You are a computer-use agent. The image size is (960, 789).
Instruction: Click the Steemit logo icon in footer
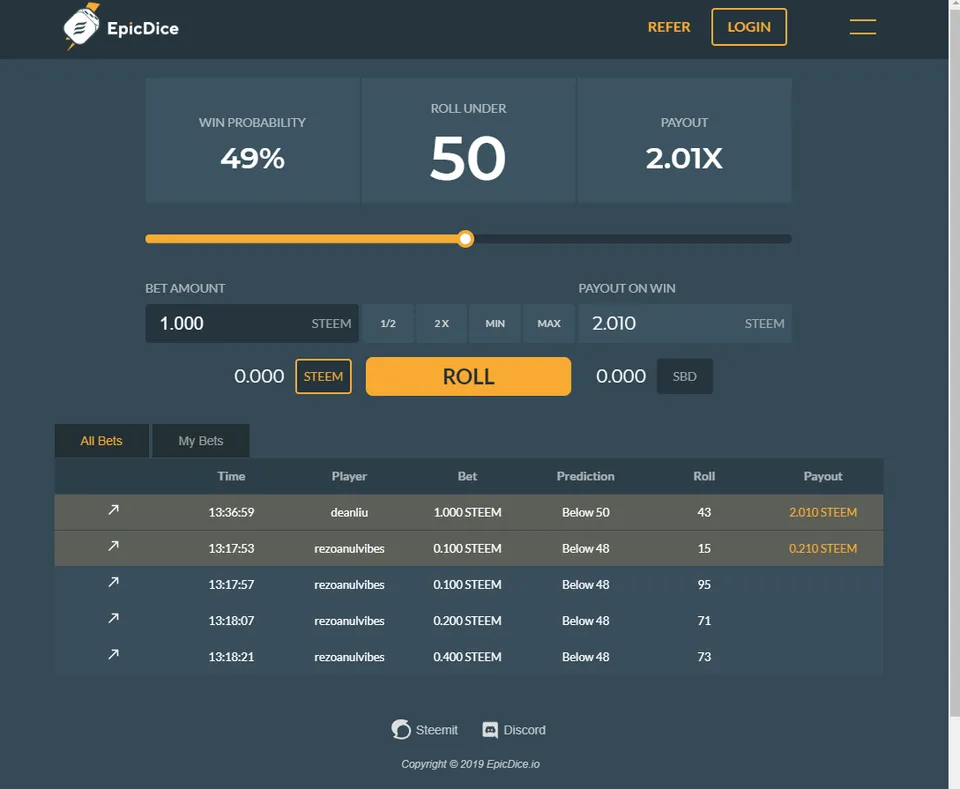401,729
